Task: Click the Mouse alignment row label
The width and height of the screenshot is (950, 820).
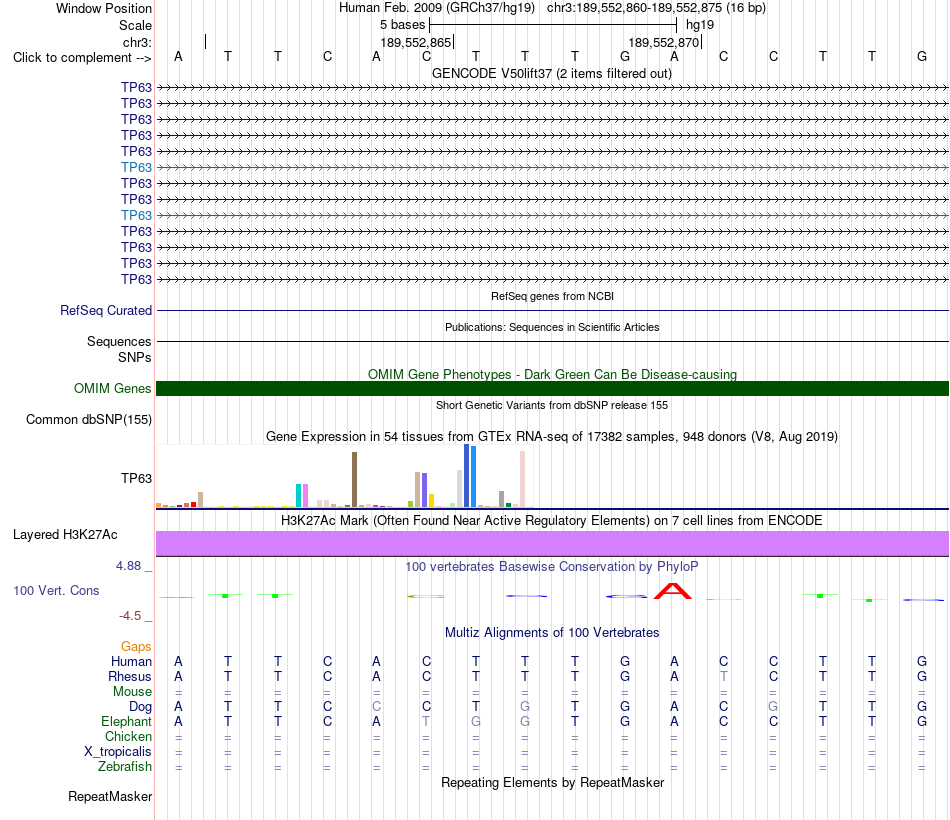Action: pyautogui.click(x=132, y=692)
